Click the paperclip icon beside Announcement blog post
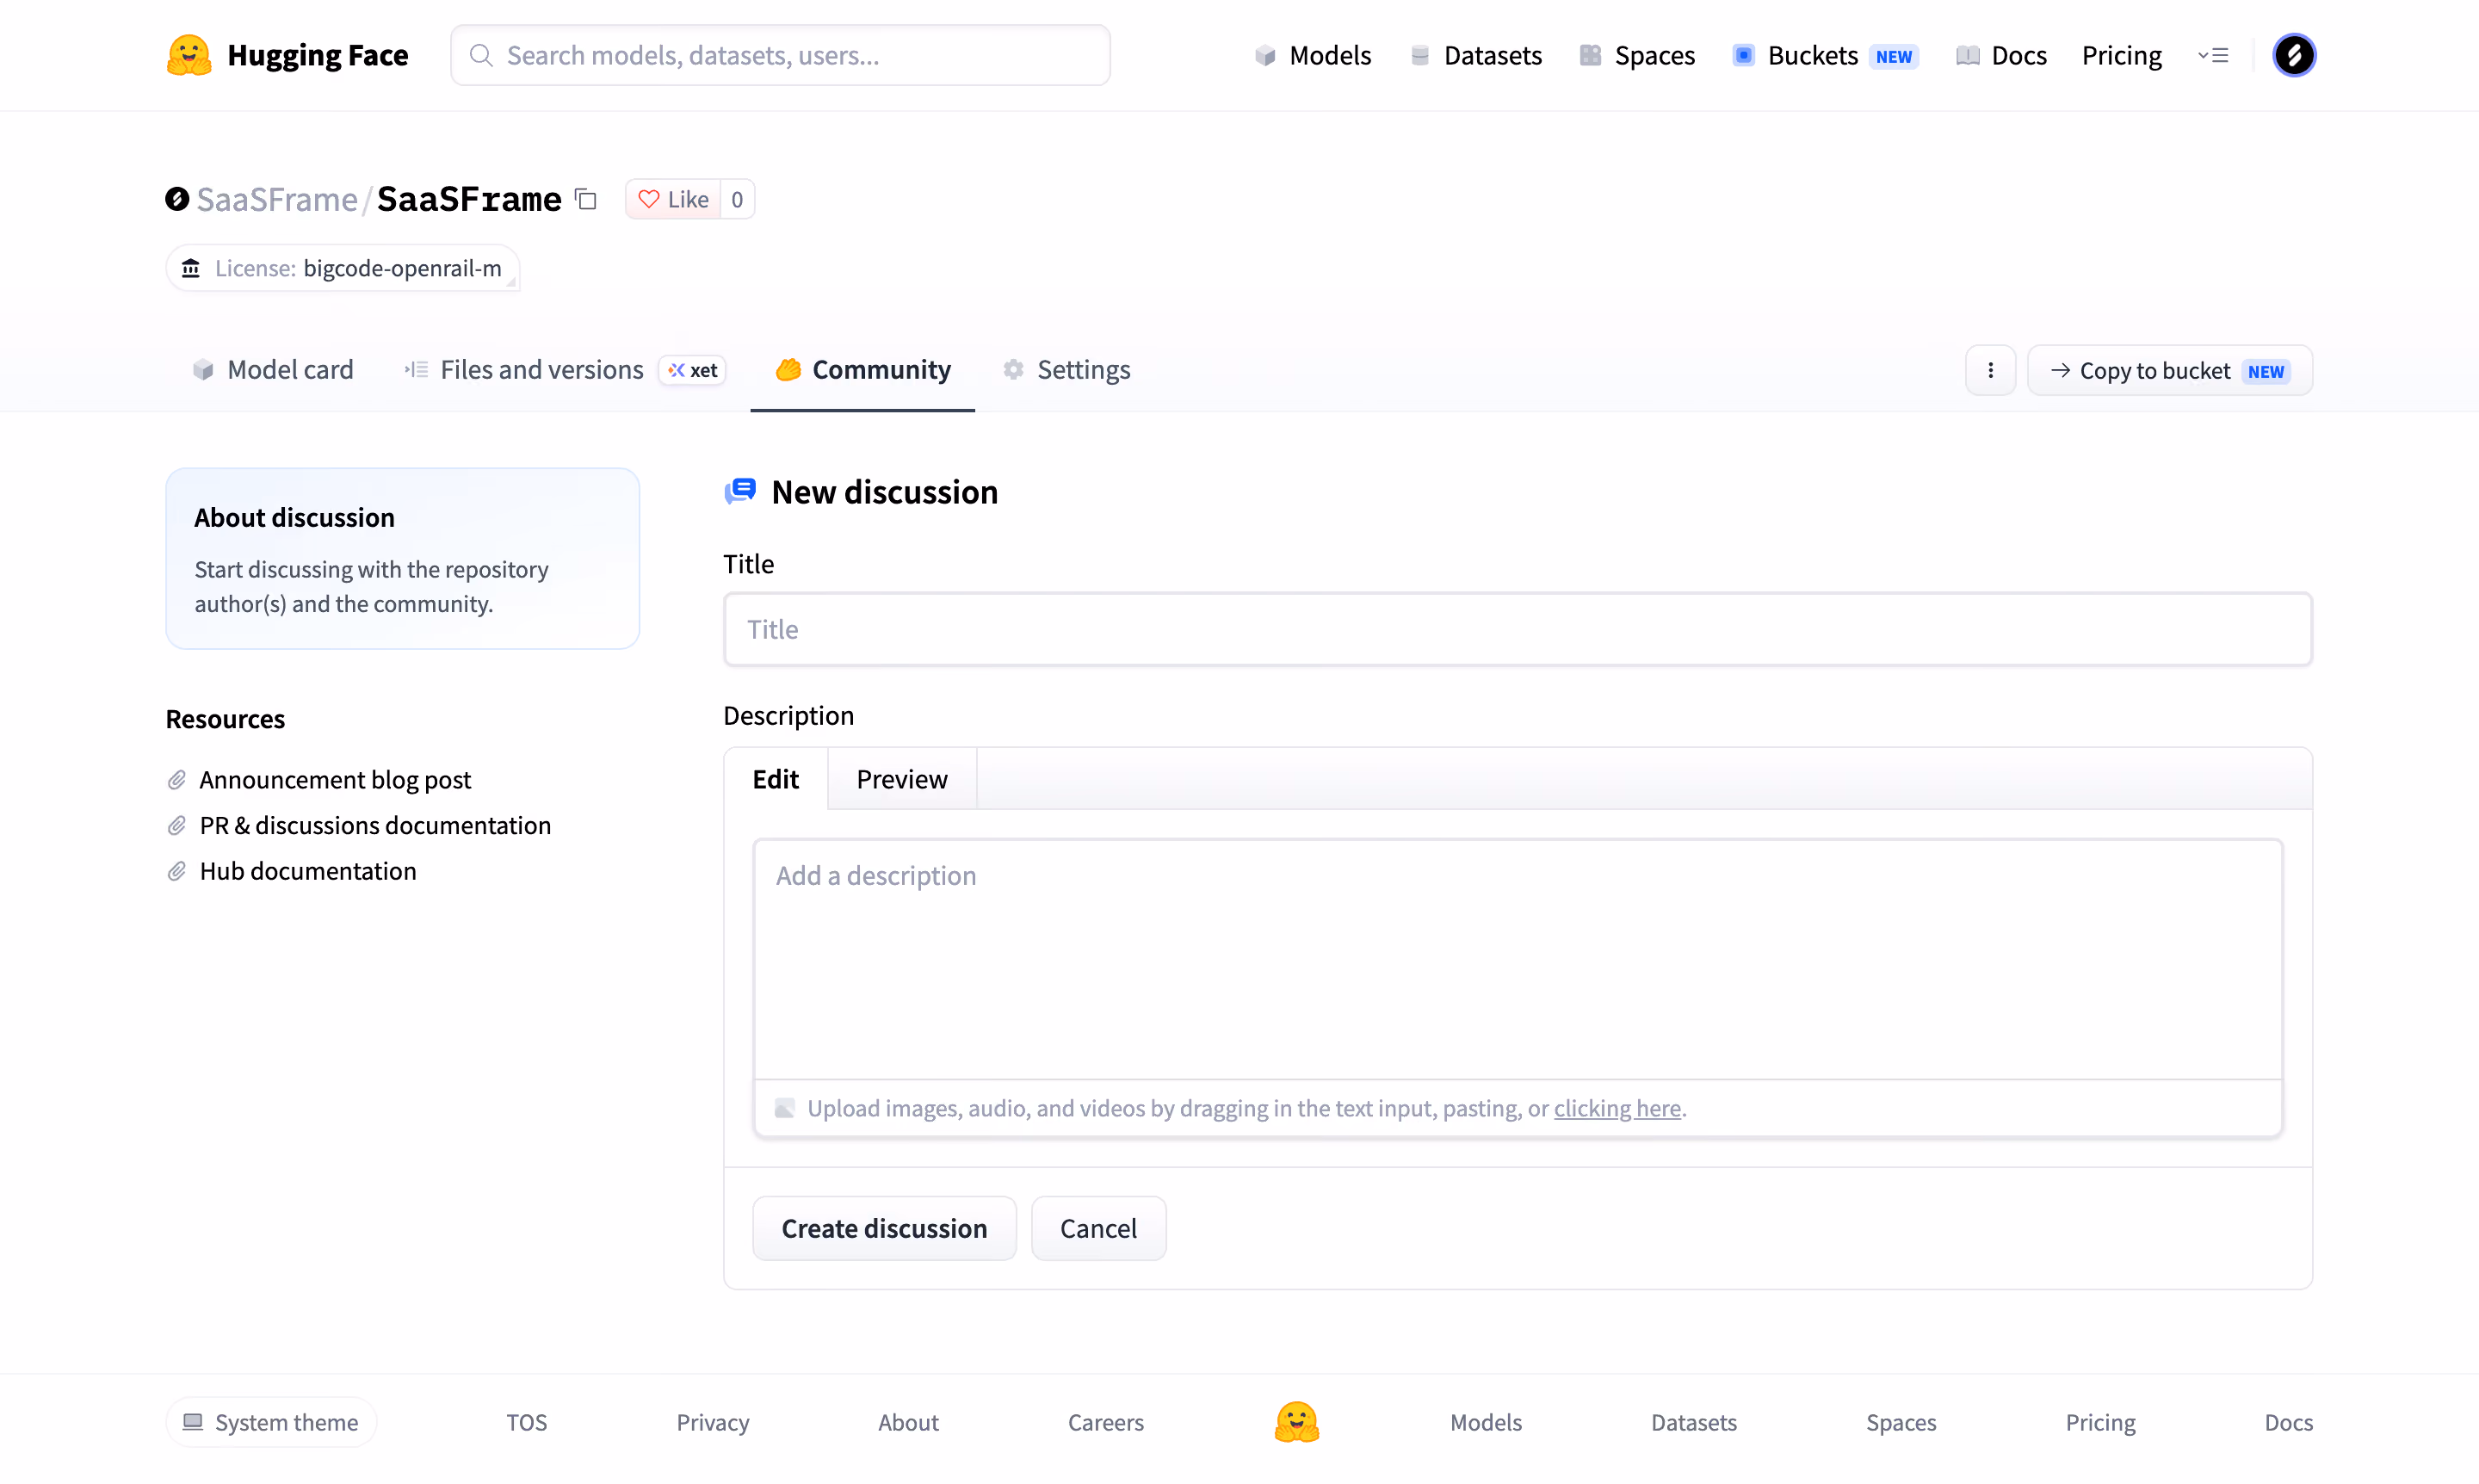This screenshot has width=2479, height=1484. coord(177,779)
